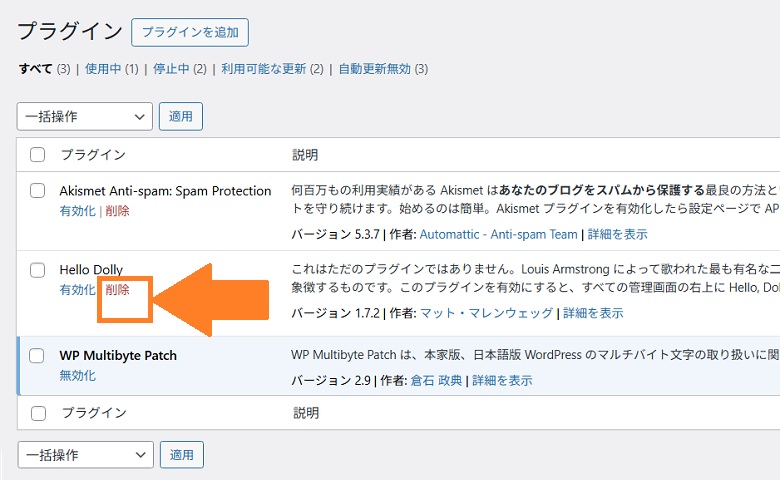This screenshot has width=780, height=480.
Task: Activate Akismet via 有効化 link
Action: pos(77,211)
